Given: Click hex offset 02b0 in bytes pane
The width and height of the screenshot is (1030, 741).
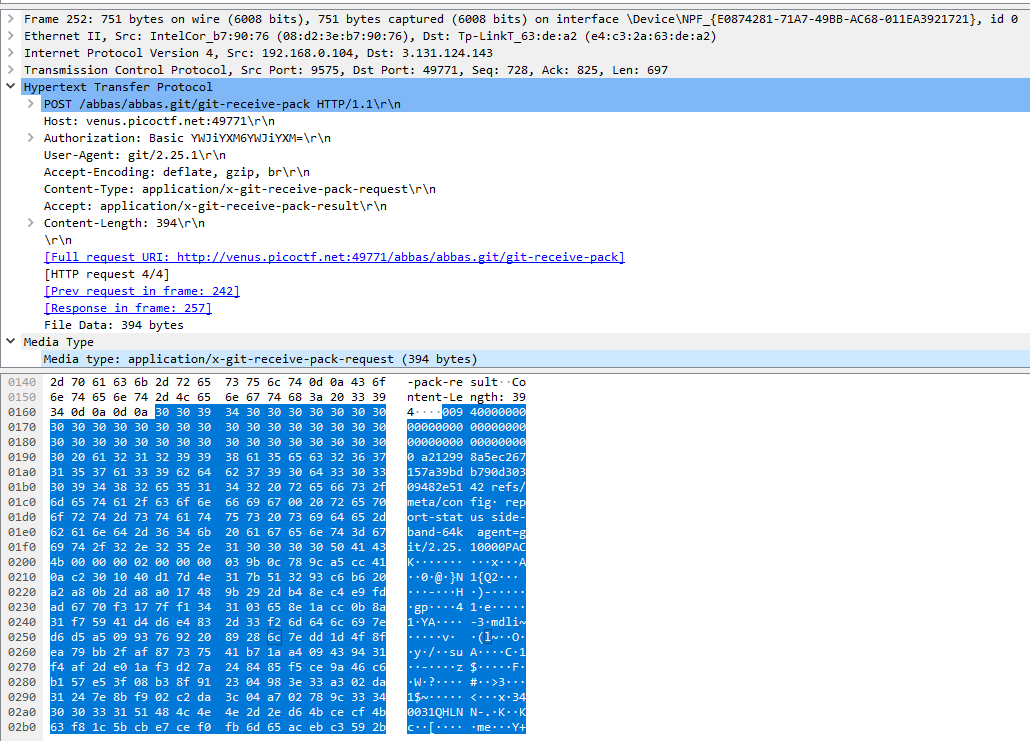Looking at the screenshot, I should coord(22,727).
